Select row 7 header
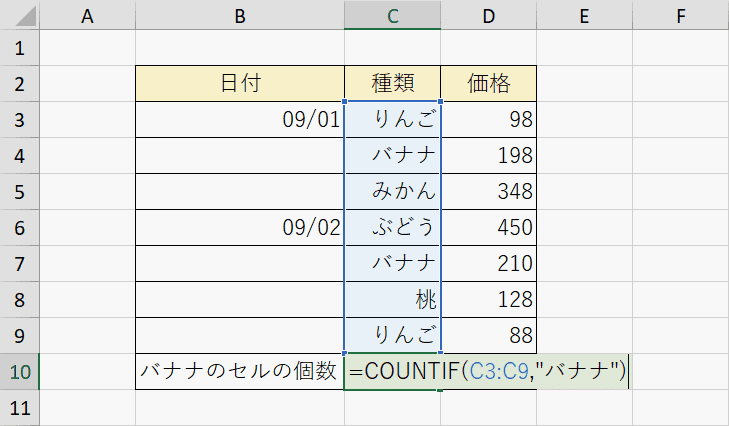 point(20,263)
